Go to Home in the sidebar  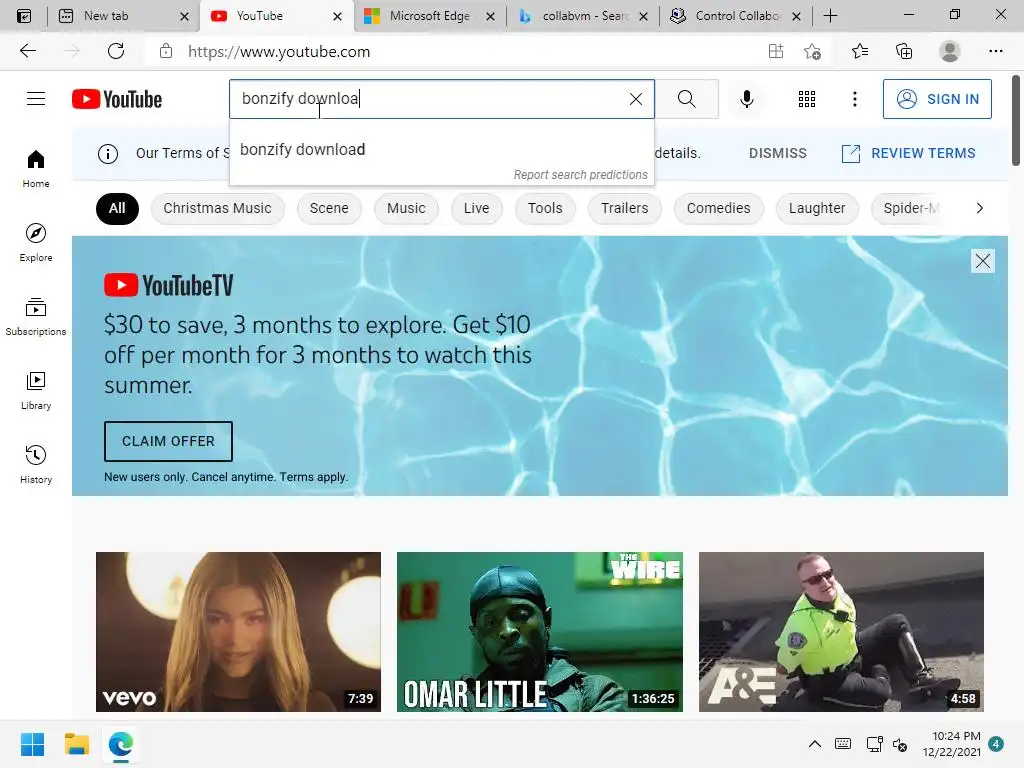(36, 168)
